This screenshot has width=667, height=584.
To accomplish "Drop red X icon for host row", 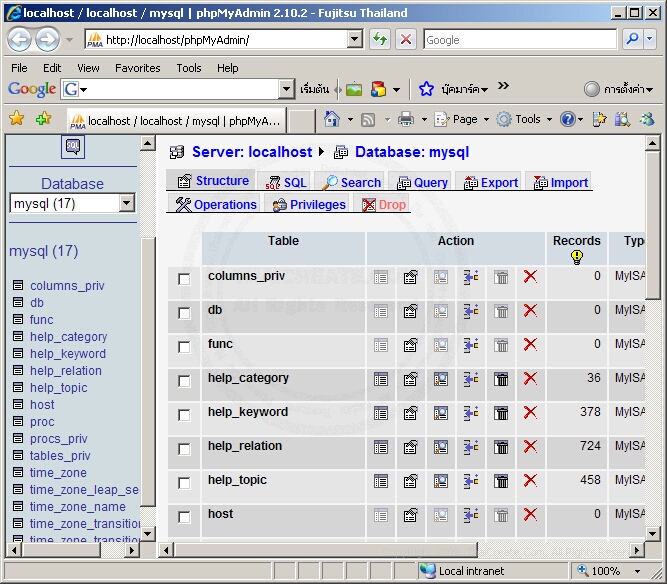I will (530, 515).
